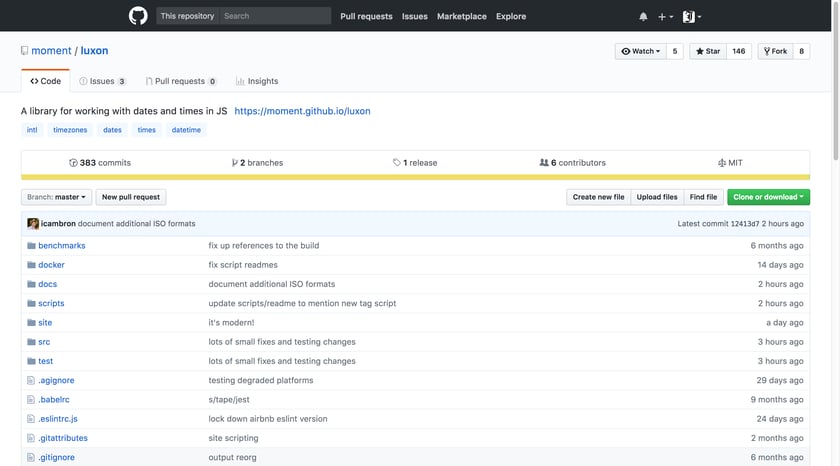Switch to the Code tab
840x466 pixels.
pyautogui.click(x=46, y=81)
